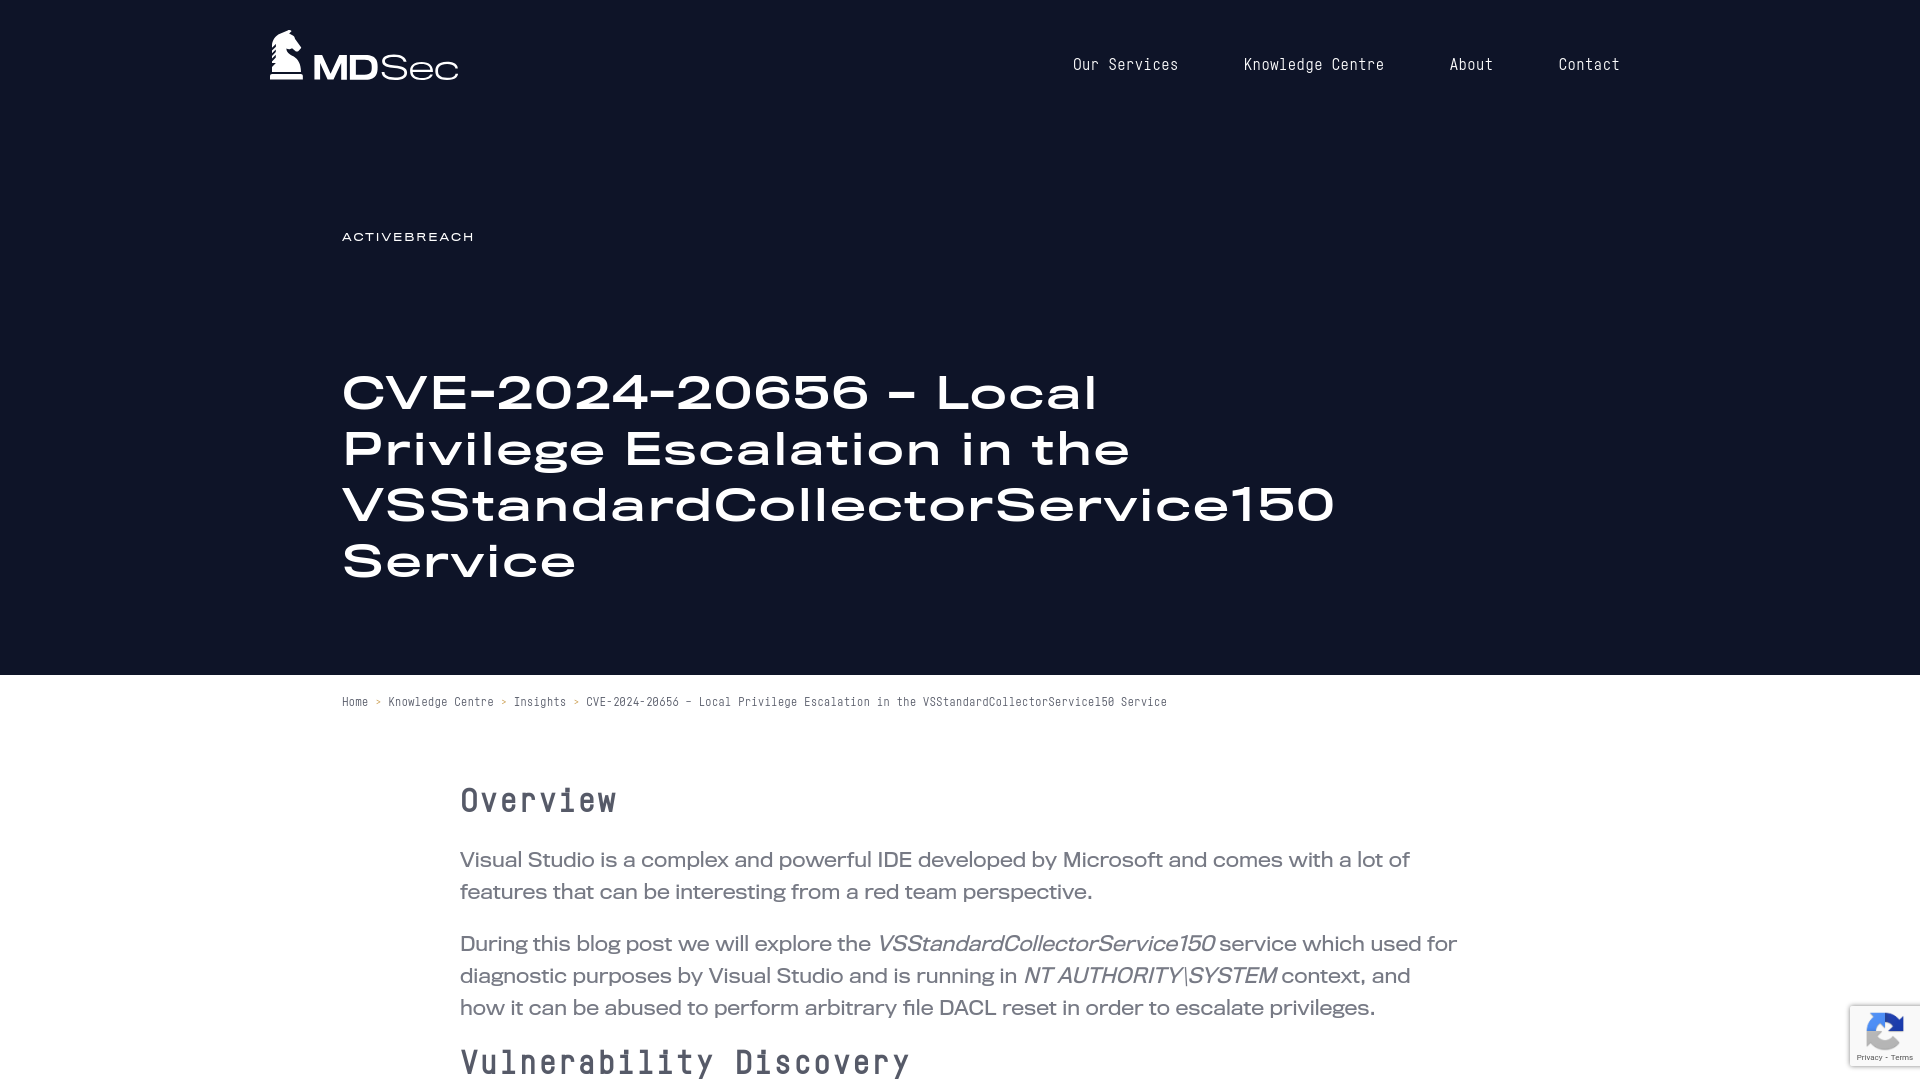
Task: Navigate to Knowledge Centre section
Action: click(x=1313, y=63)
